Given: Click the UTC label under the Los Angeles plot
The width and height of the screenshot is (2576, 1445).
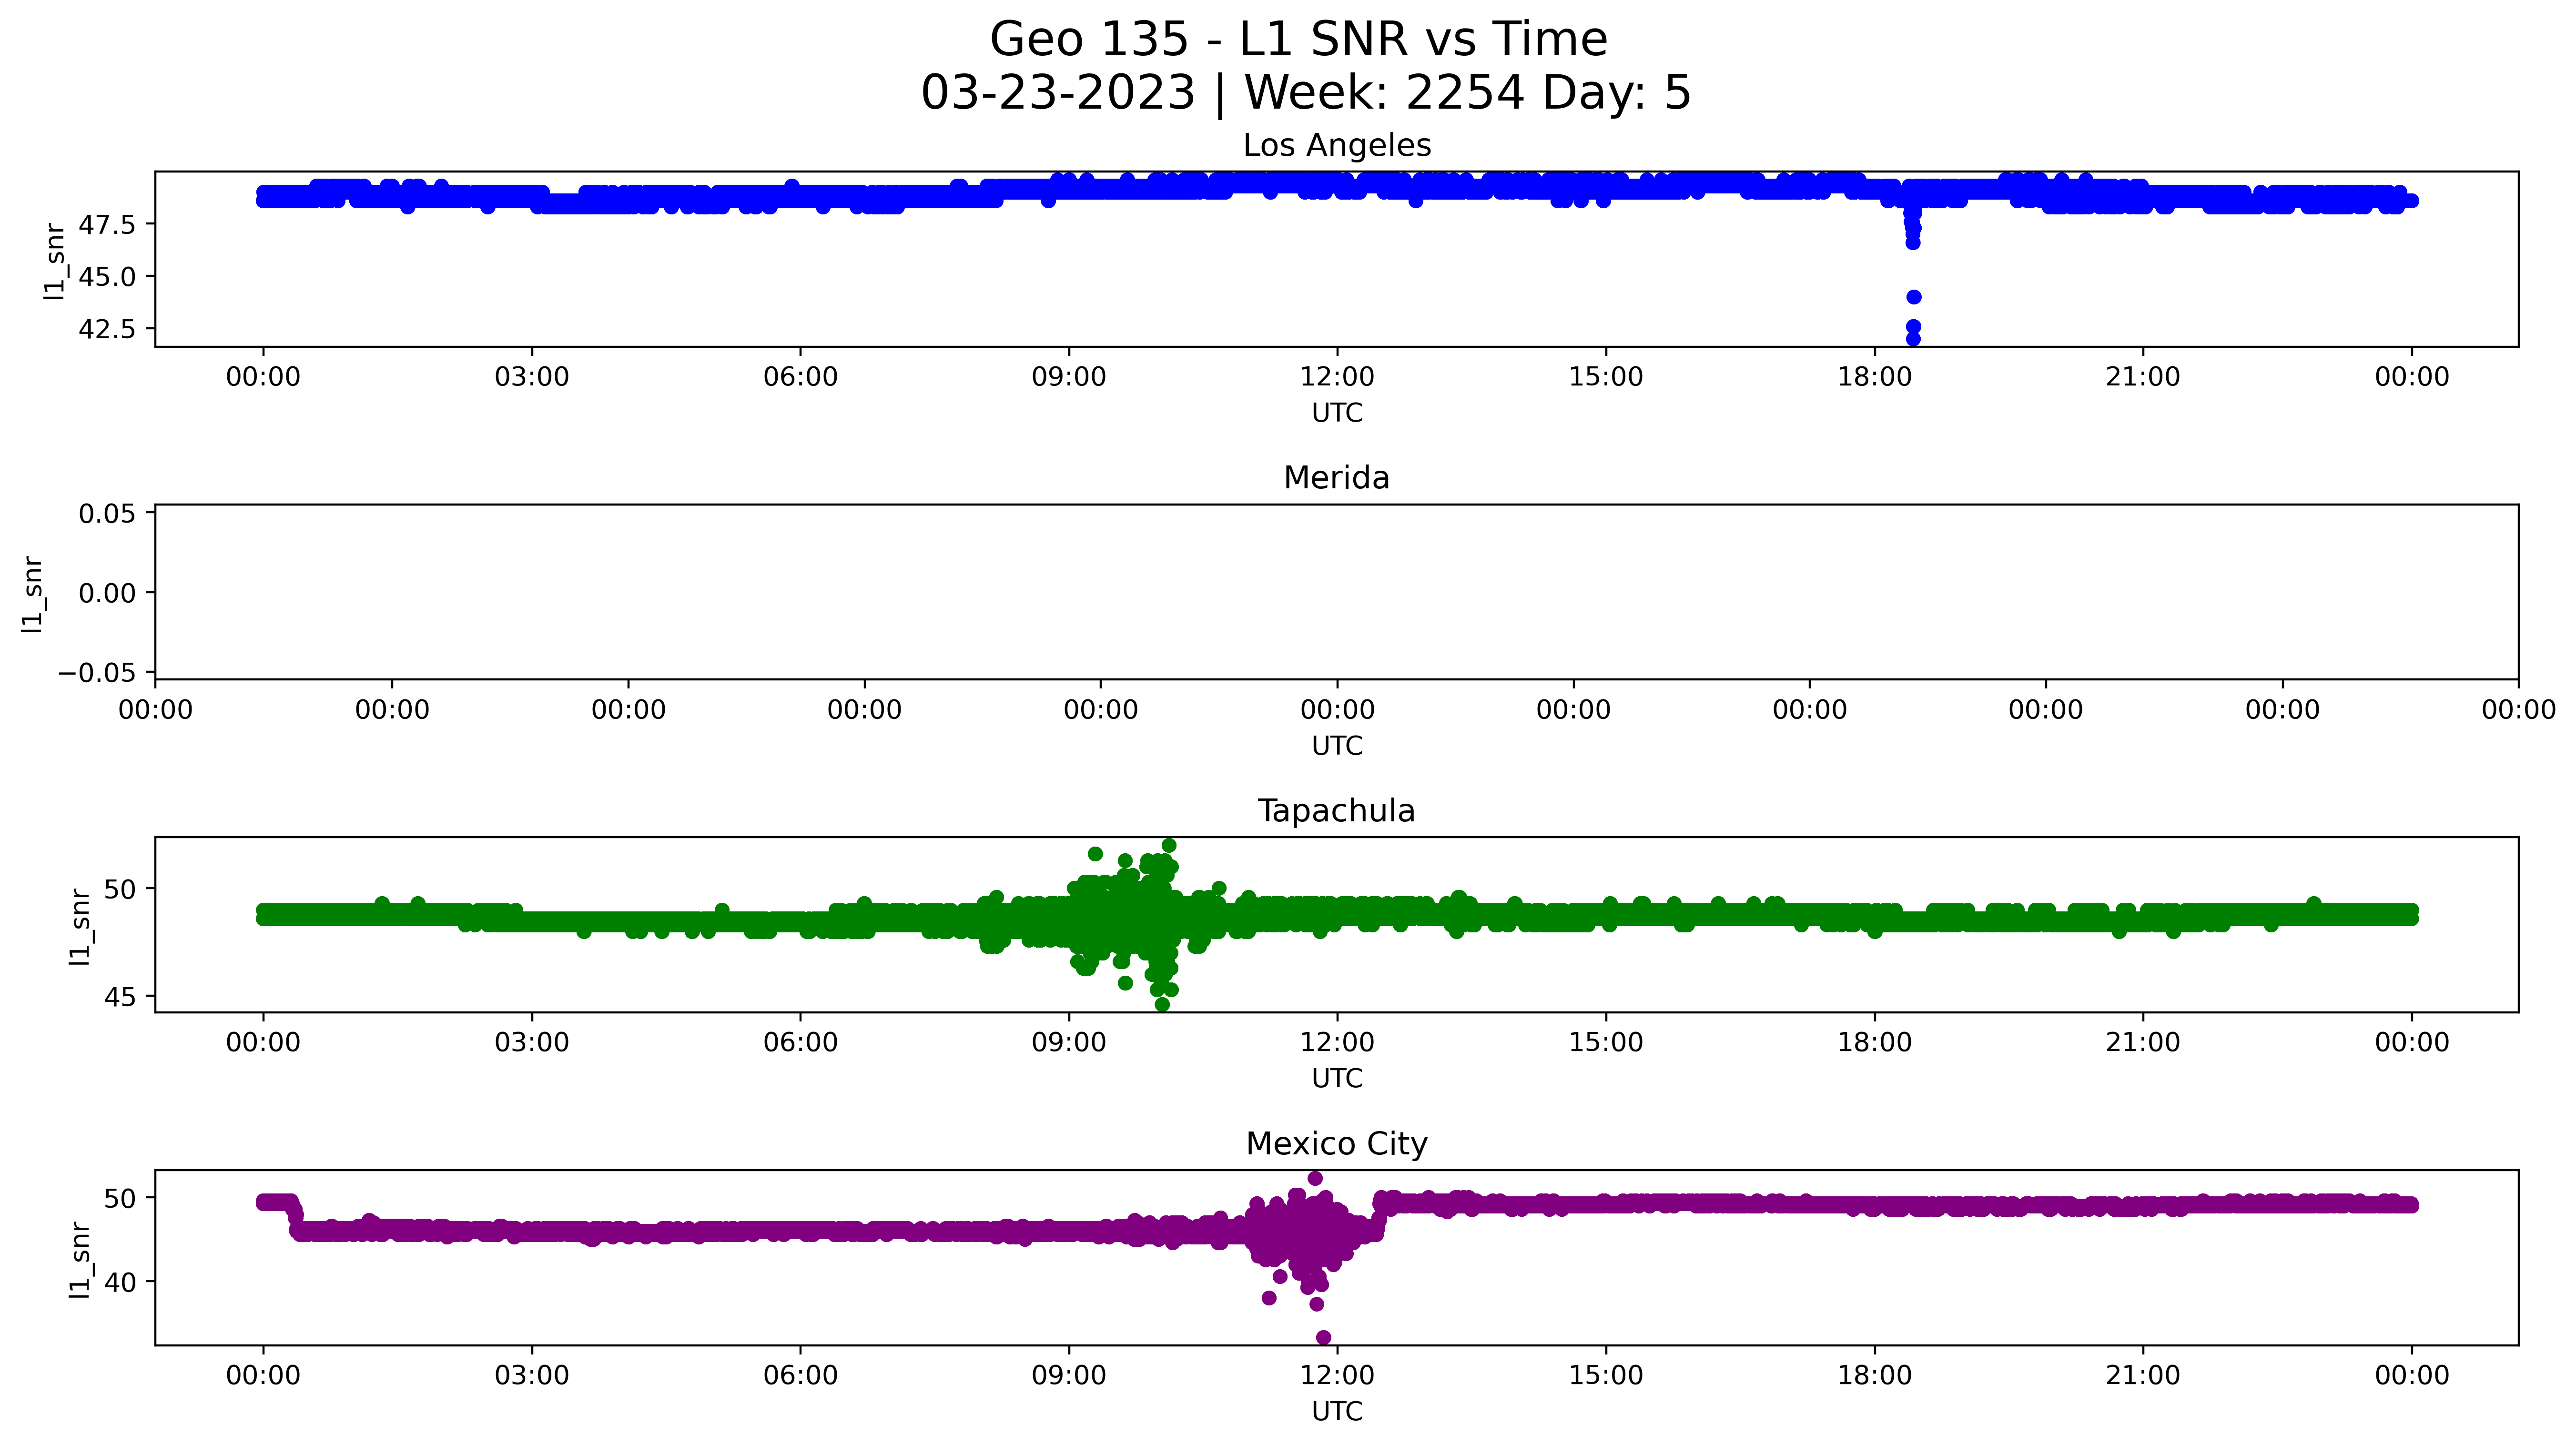Looking at the screenshot, I should coord(1337,413).
